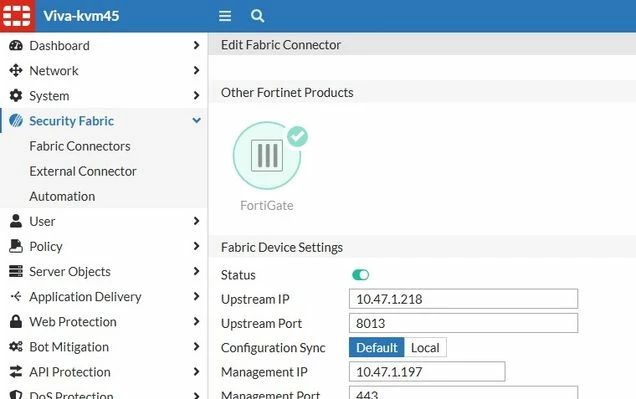Viewport: 636px width, 399px height.
Task: Toggle the hamburger menu icon
Action: 225,16
